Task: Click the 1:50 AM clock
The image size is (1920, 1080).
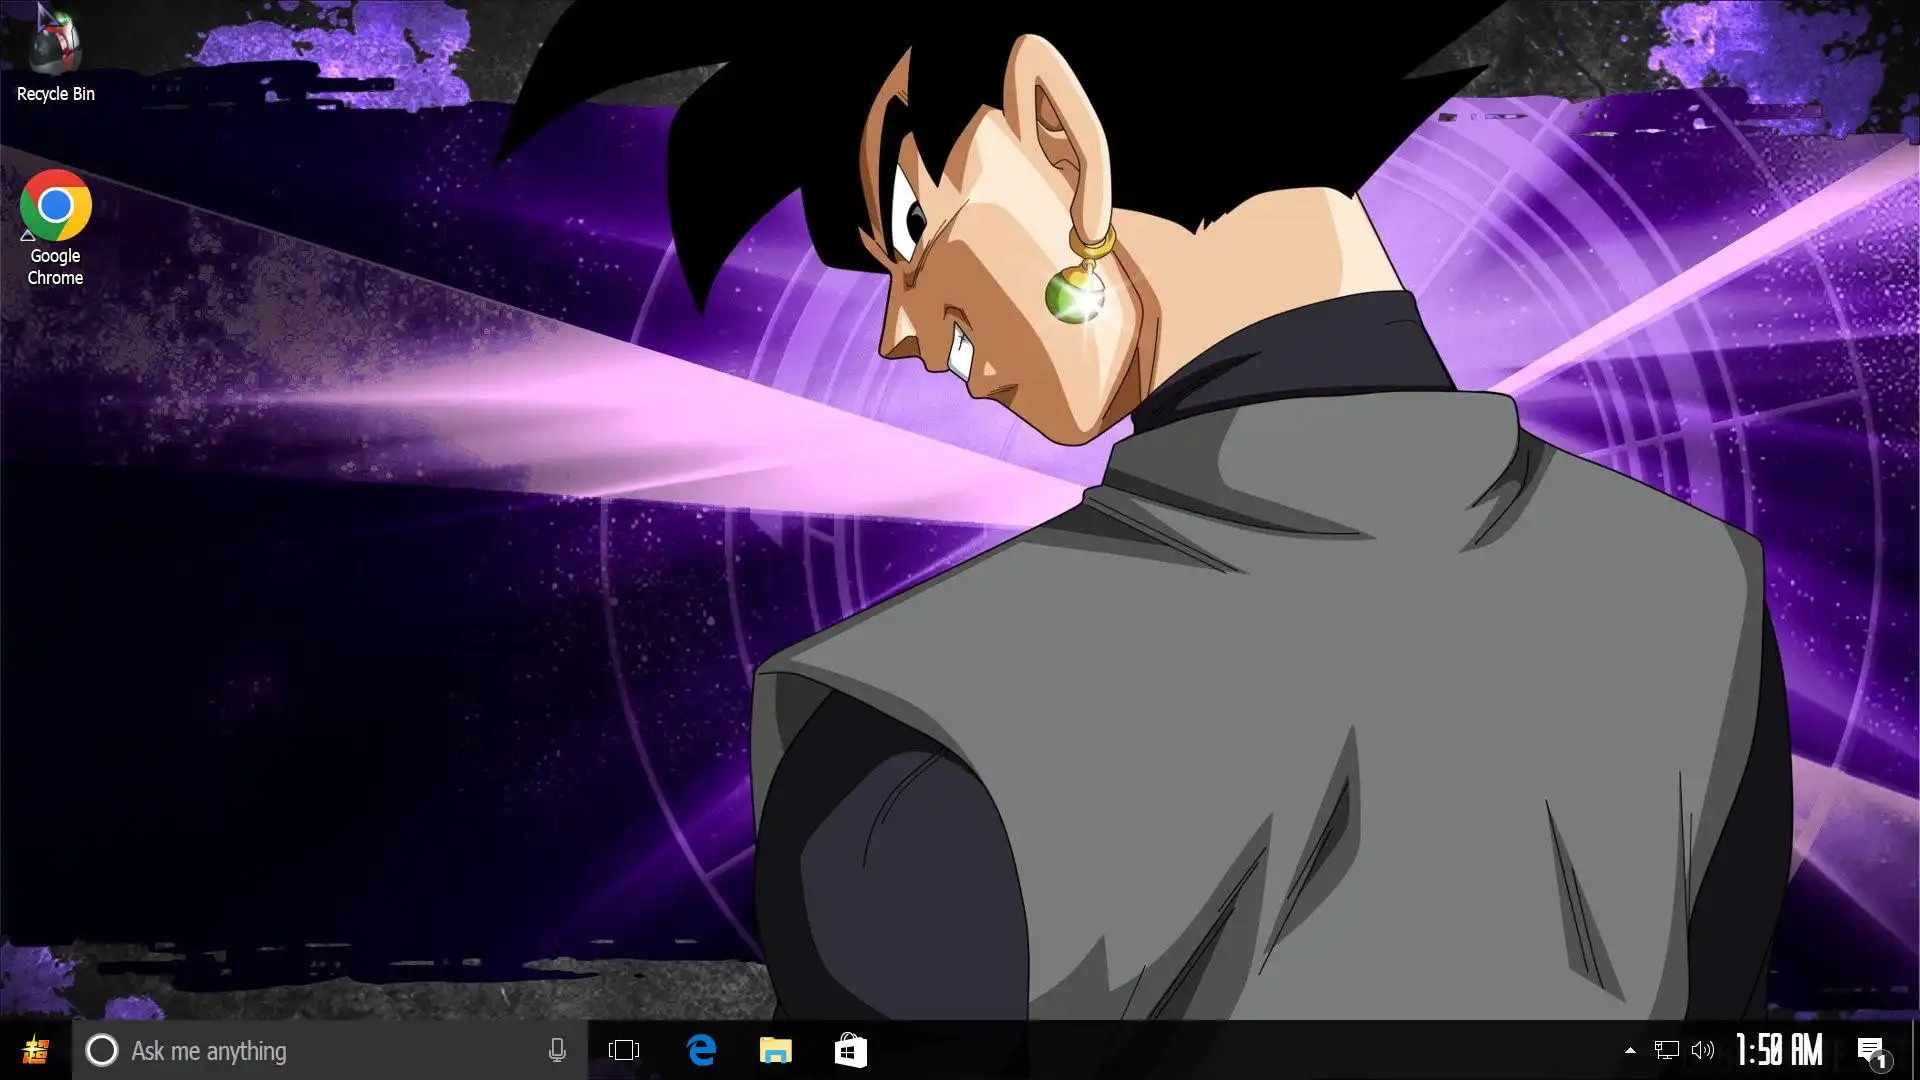Action: pyautogui.click(x=1779, y=1050)
